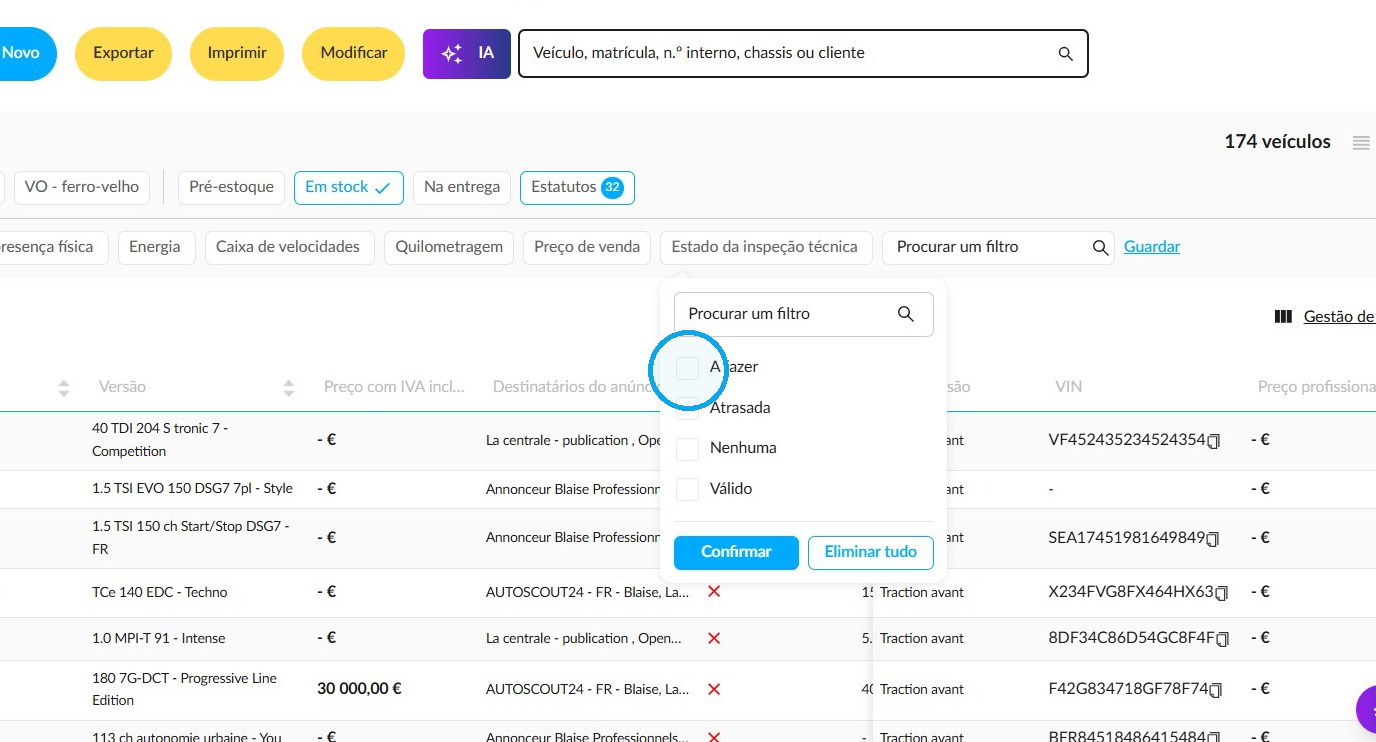Switch to the Pré-estoque tab
The height and width of the screenshot is (742, 1376).
pyautogui.click(x=231, y=188)
